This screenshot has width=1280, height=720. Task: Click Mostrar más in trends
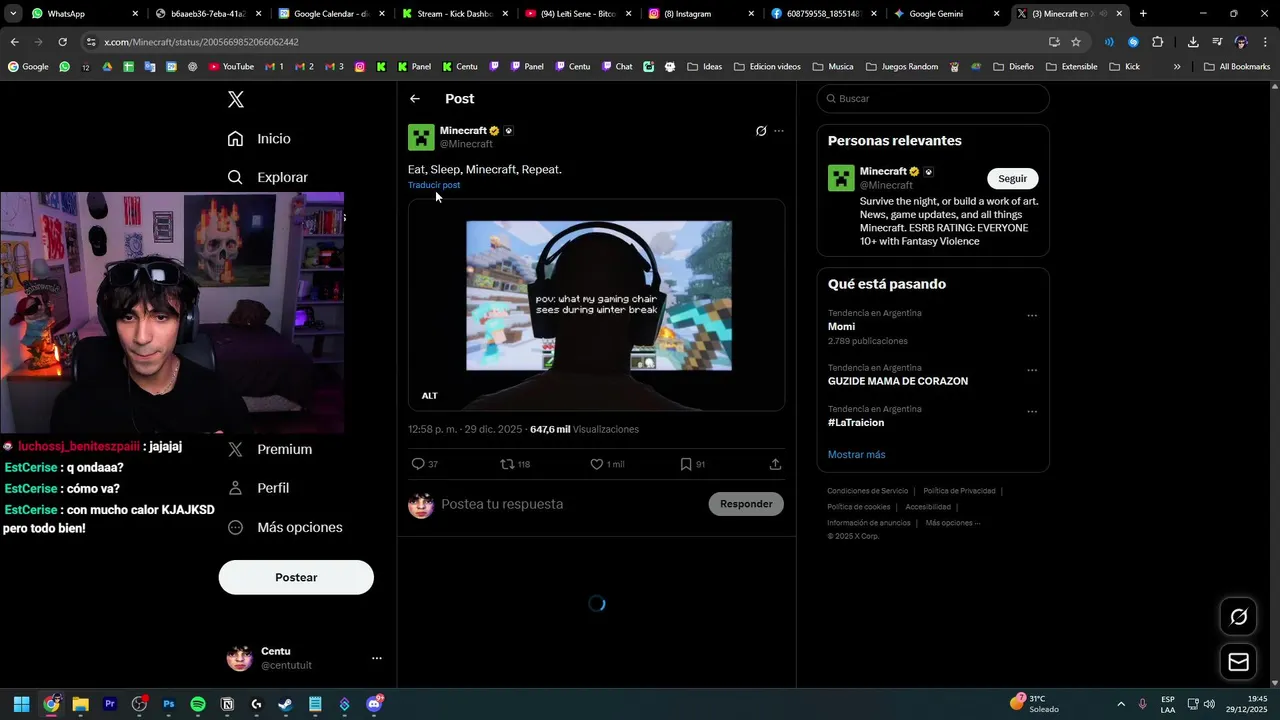[x=856, y=455]
